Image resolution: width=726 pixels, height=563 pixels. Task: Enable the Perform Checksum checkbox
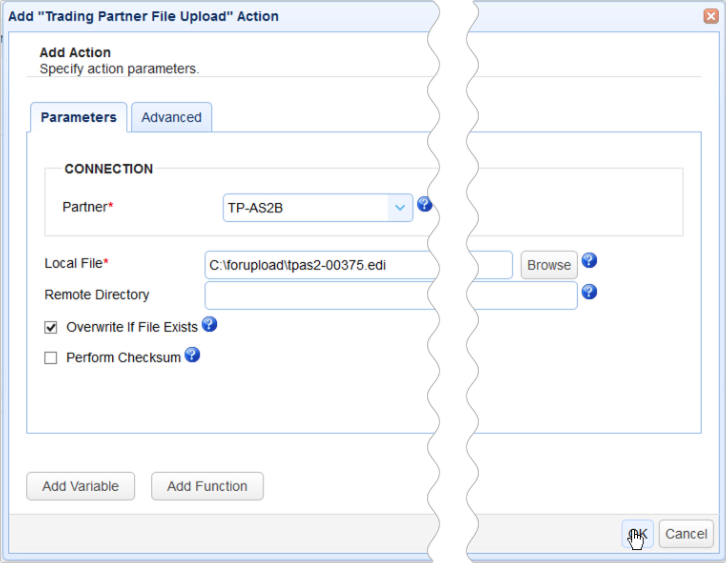[51, 358]
